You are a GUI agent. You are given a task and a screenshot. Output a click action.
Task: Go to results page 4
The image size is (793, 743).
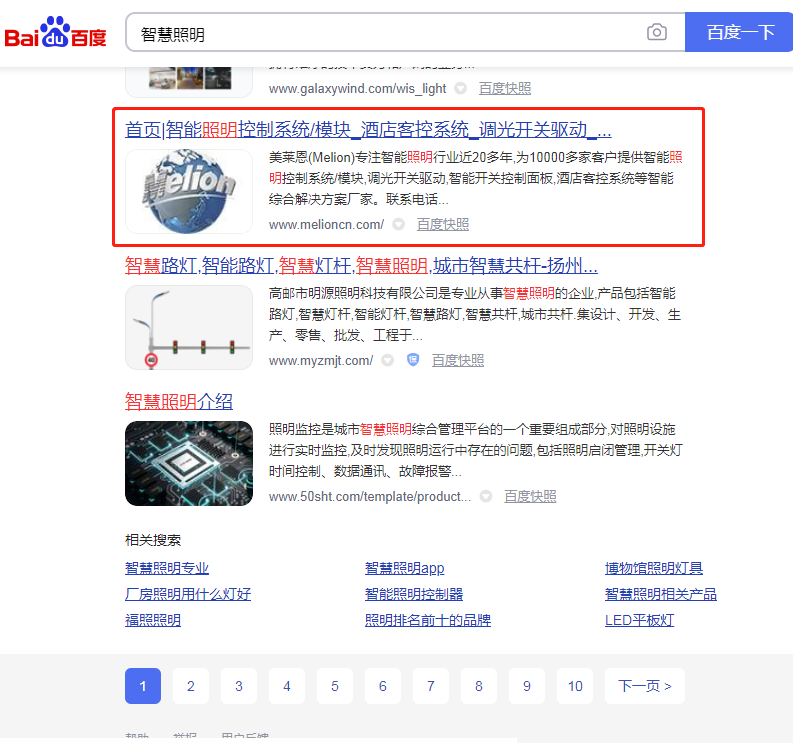(x=287, y=686)
